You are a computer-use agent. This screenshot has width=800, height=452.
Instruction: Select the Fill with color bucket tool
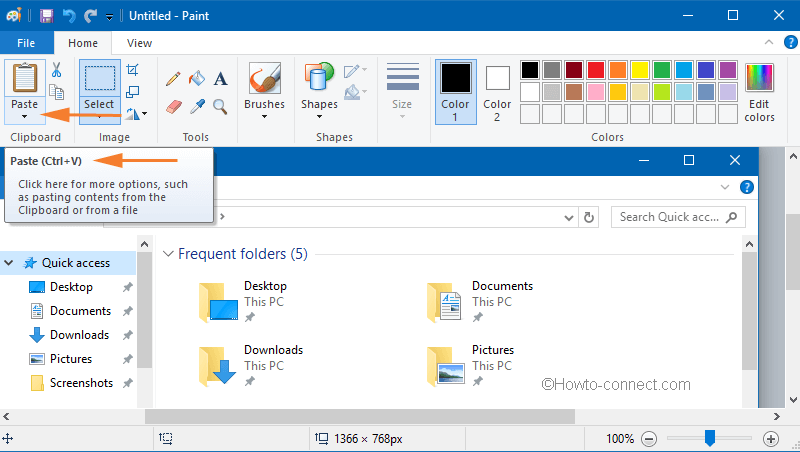coord(196,79)
